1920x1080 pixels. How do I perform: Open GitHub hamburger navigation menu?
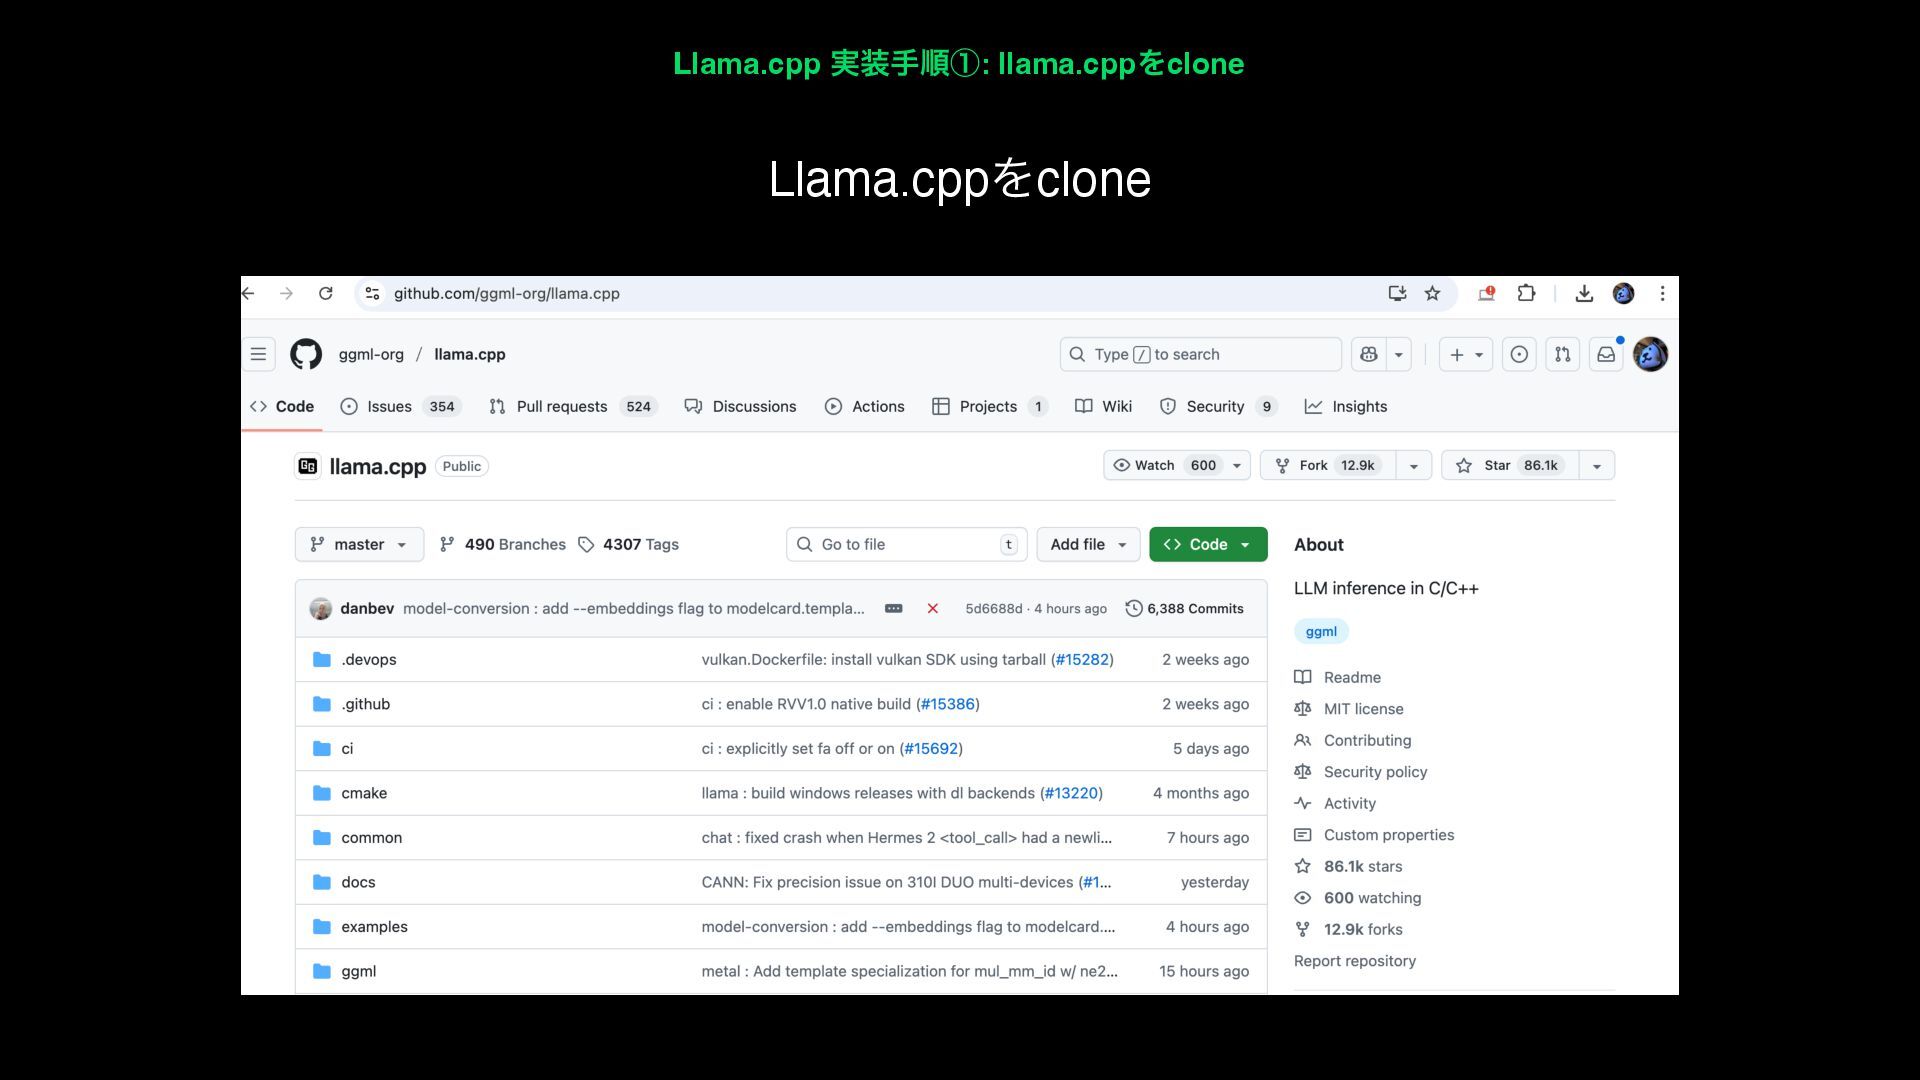(x=258, y=354)
